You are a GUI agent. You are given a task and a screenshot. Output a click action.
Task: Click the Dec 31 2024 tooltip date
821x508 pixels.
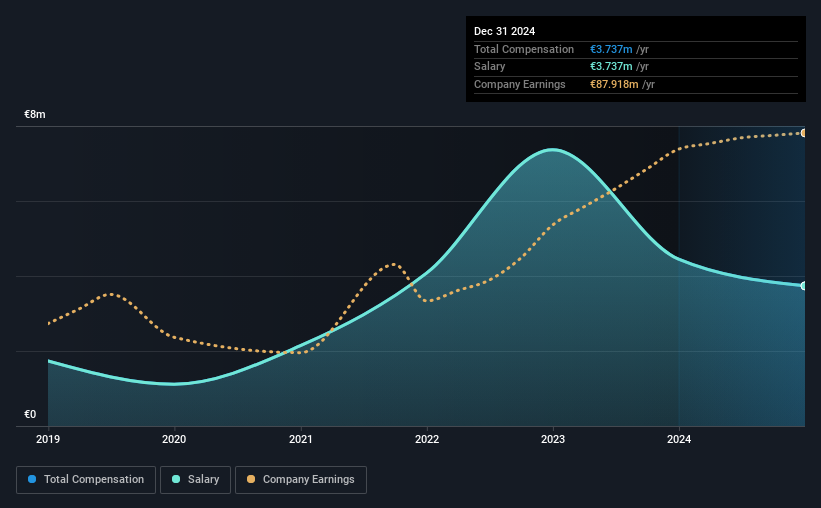pos(504,31)
